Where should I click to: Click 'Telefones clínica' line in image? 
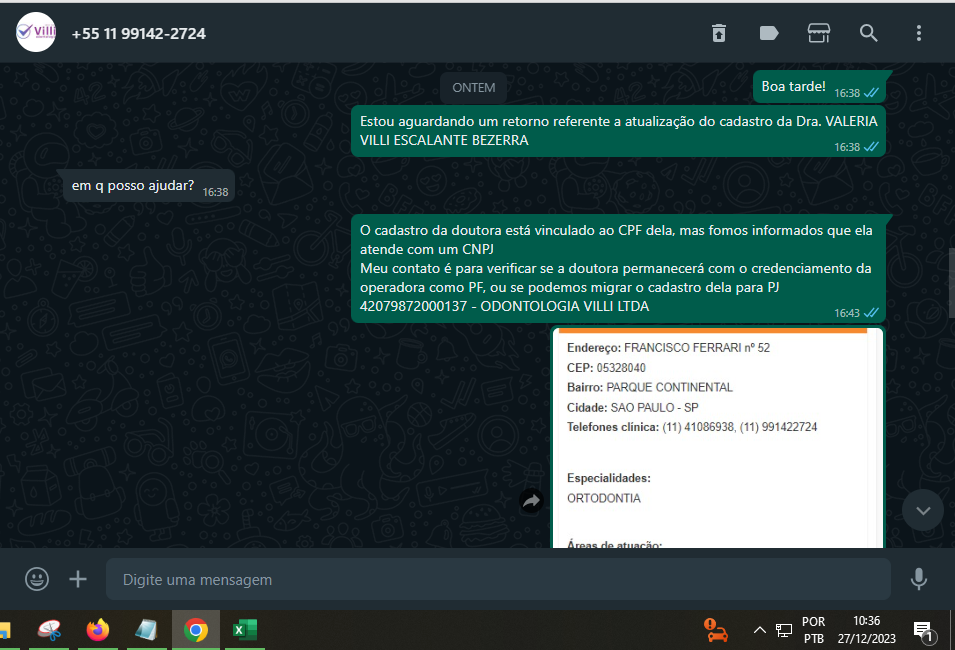(x=692, y=427)
